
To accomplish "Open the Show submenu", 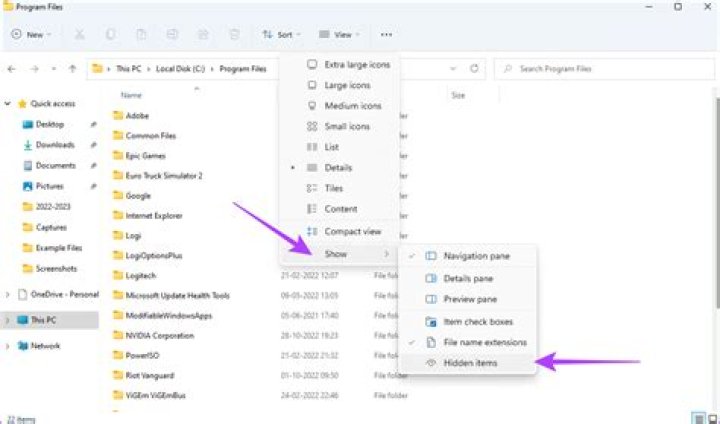I will (x=339, y=254).
